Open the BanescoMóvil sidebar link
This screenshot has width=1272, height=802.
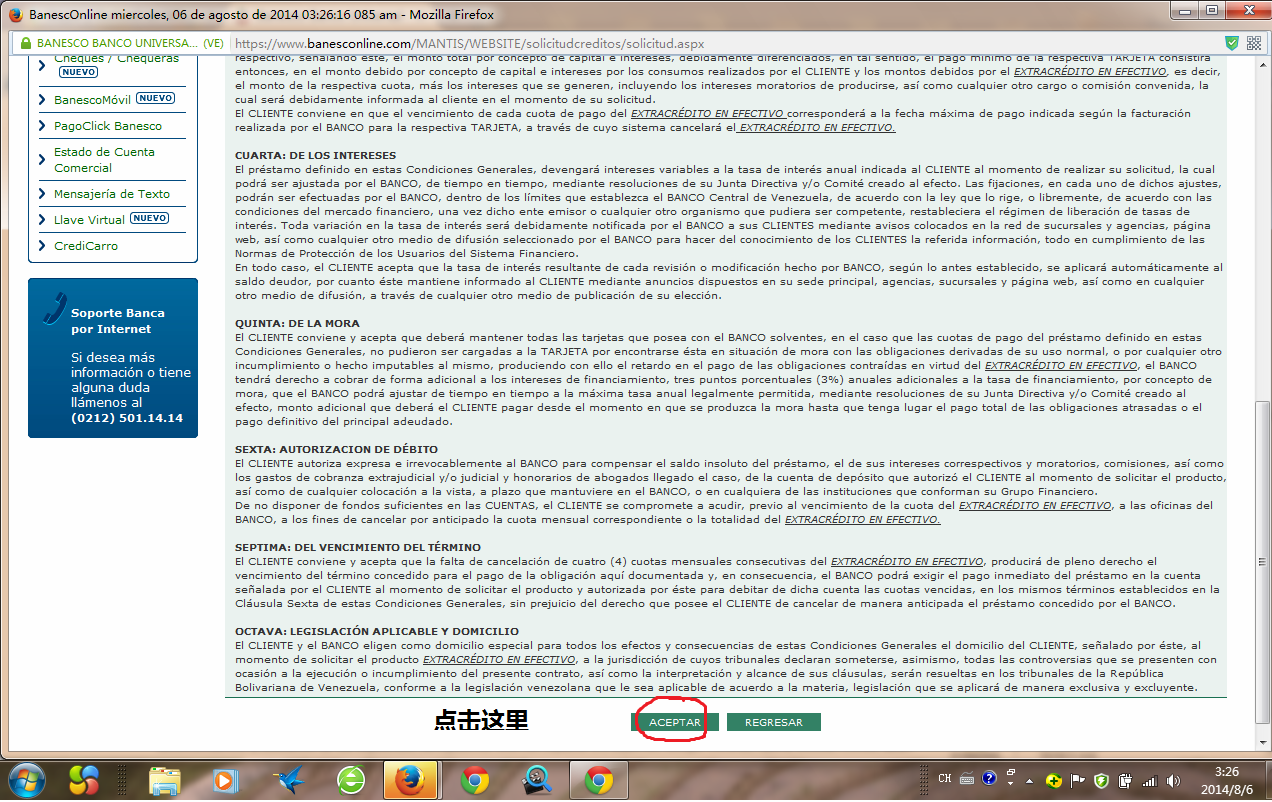pyautogui.click(x=91, y=99)
